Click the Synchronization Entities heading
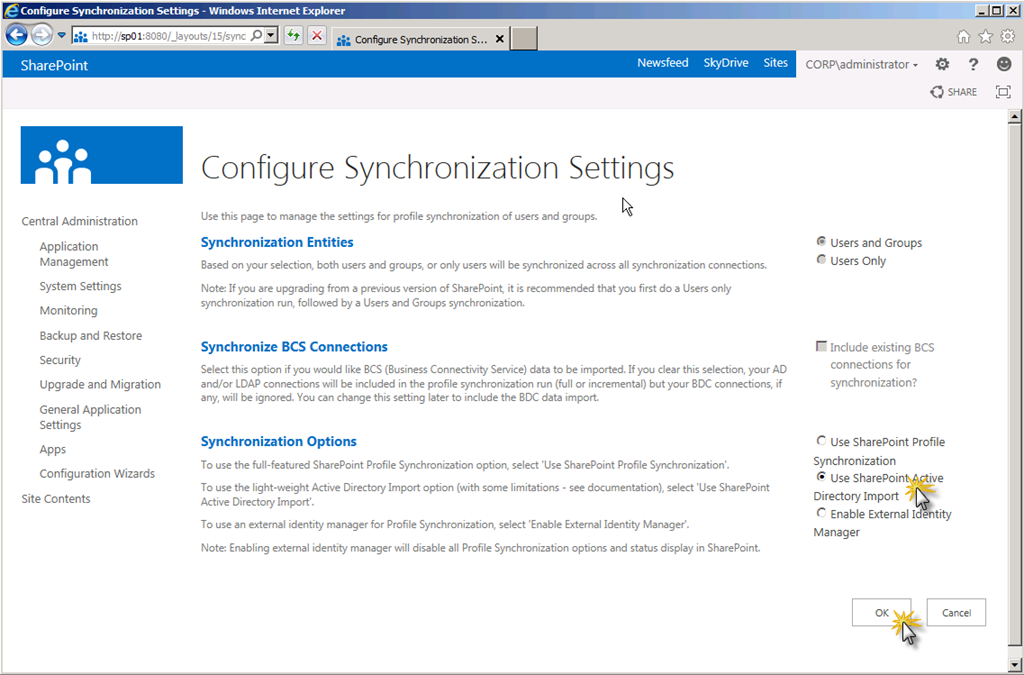The width and height of the screenshot is (1024, 675). [277, 242]
